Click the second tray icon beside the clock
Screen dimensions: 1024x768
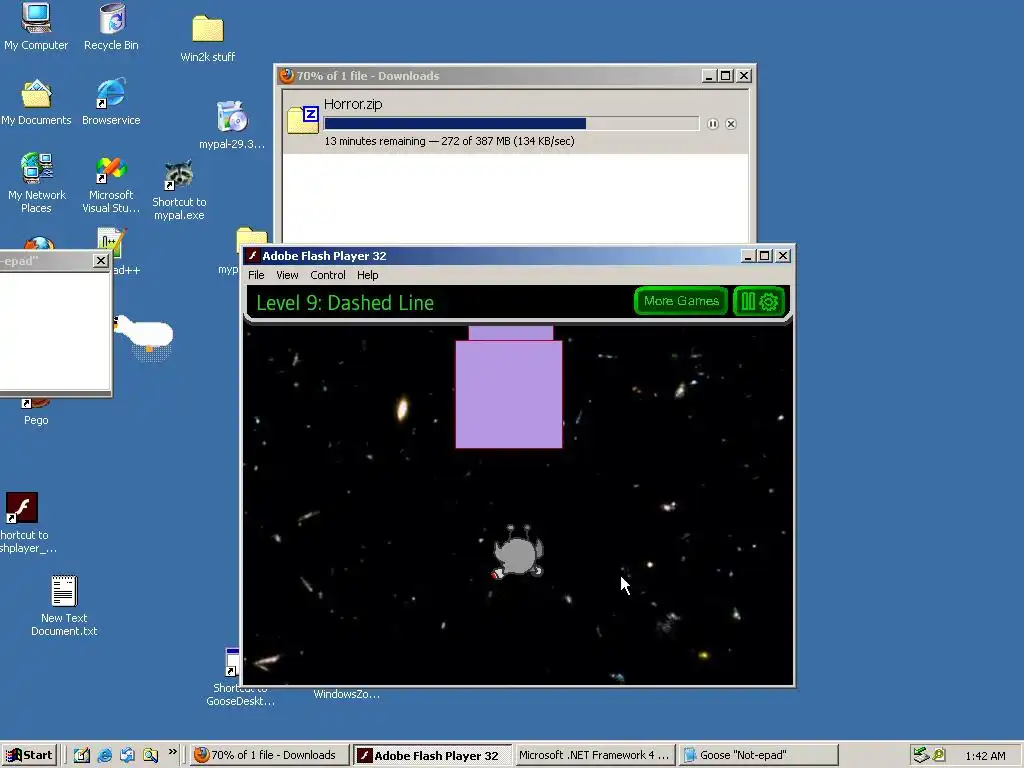click(939, 755)
